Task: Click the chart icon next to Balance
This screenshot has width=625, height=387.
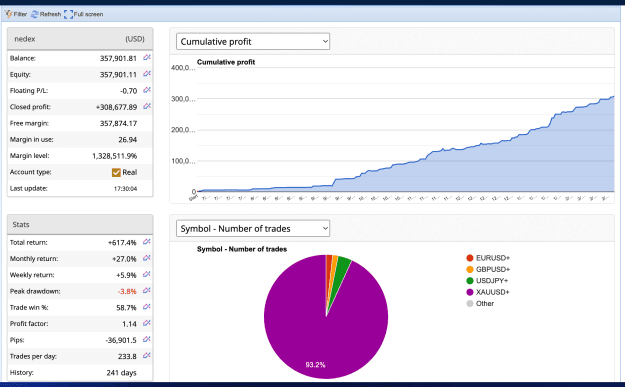Action: point(147,58)
